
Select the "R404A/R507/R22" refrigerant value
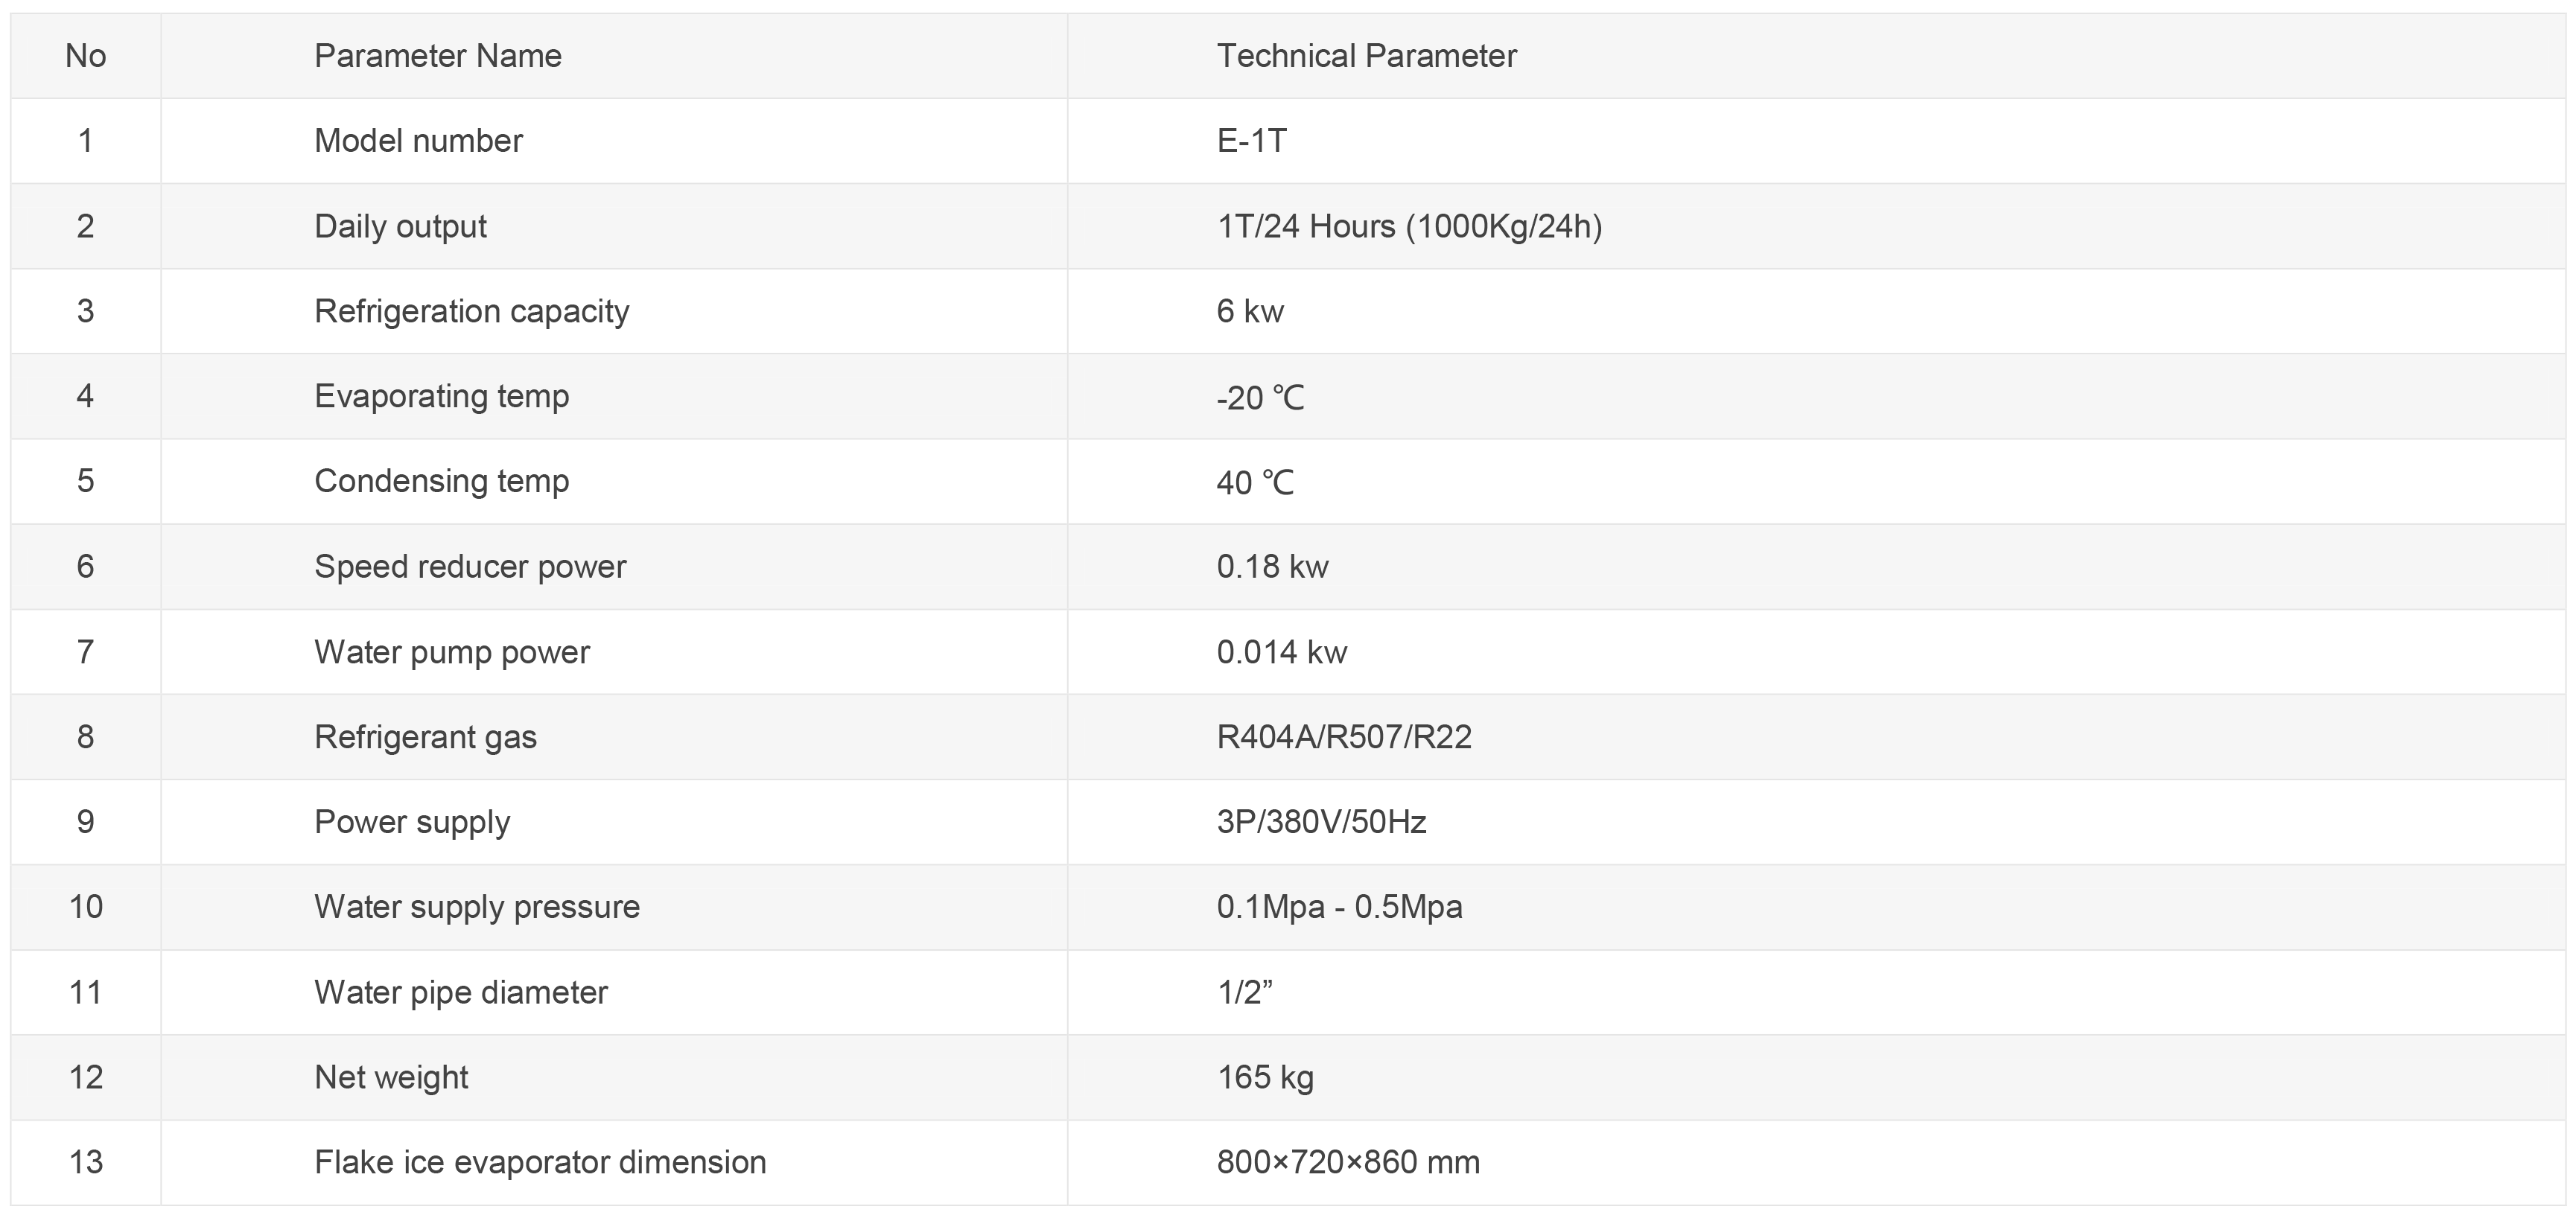[1344, 737]
